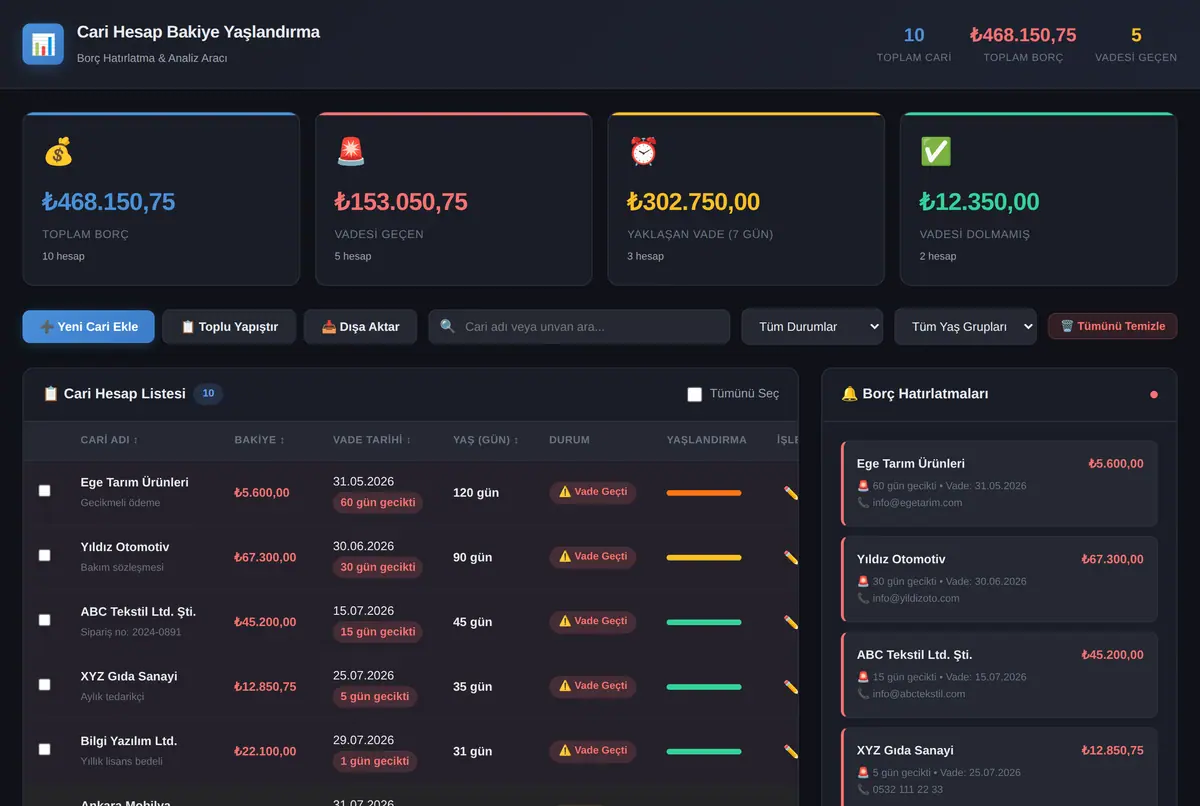Click the green checkmark icon on Vadesi Dolmamış card
This screenshot has width=1200, height=806.
click(x=936, y=152)
